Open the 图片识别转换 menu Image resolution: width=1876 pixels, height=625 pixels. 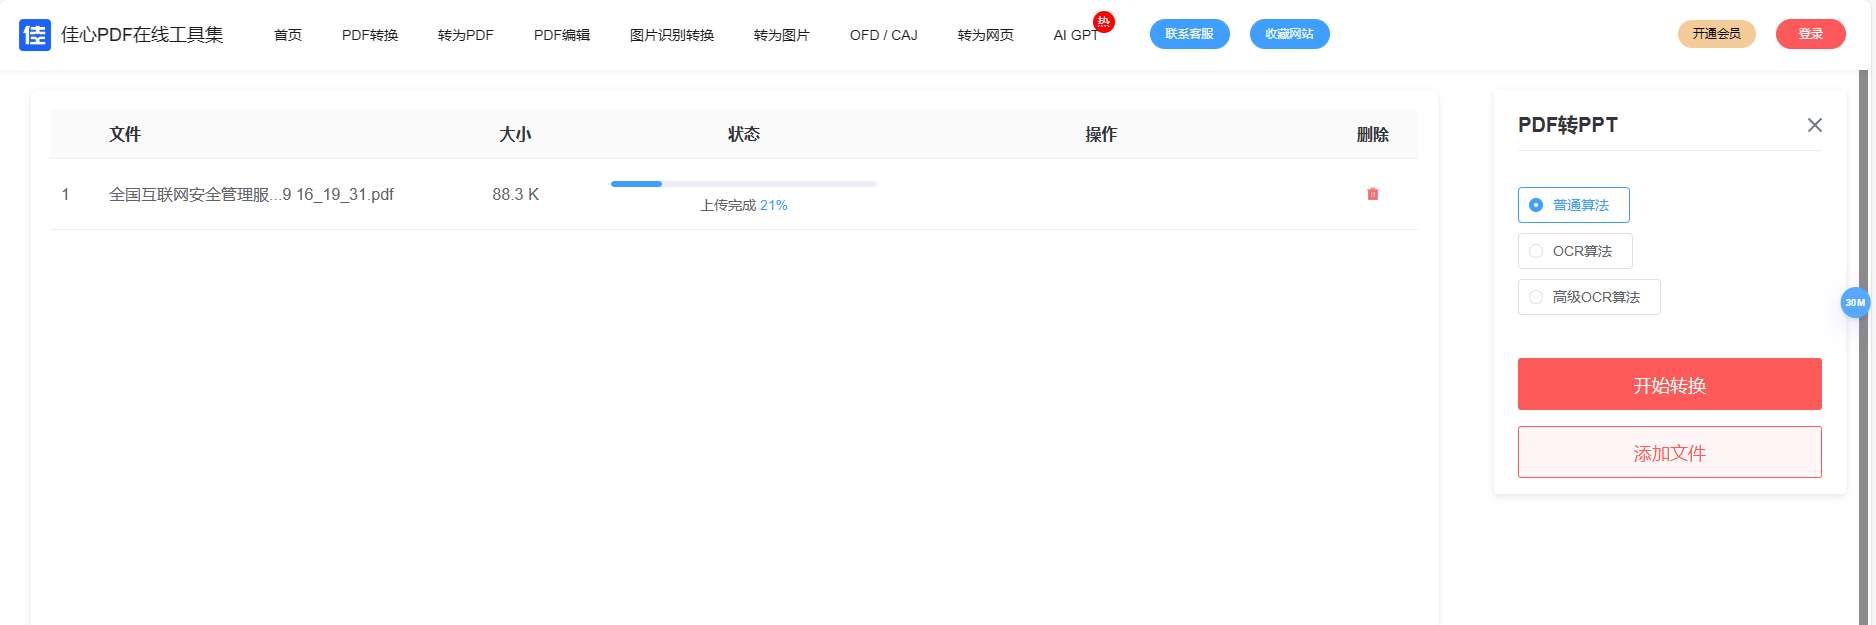tap(672, 35)
